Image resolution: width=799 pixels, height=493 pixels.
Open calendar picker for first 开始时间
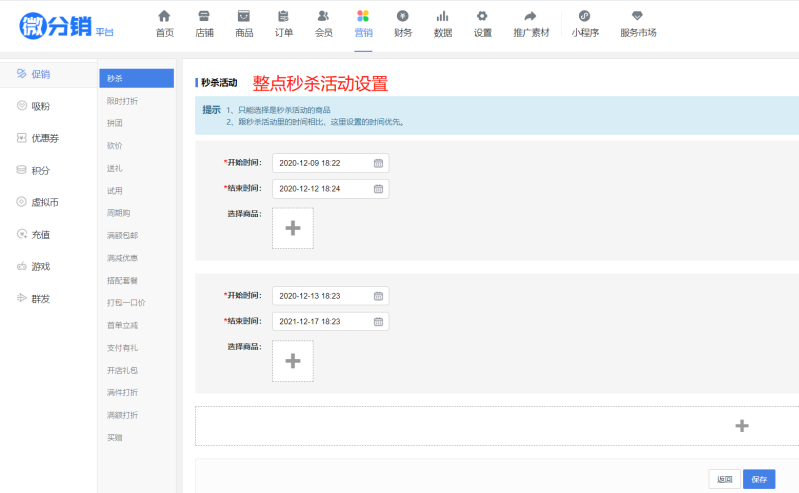378,163
